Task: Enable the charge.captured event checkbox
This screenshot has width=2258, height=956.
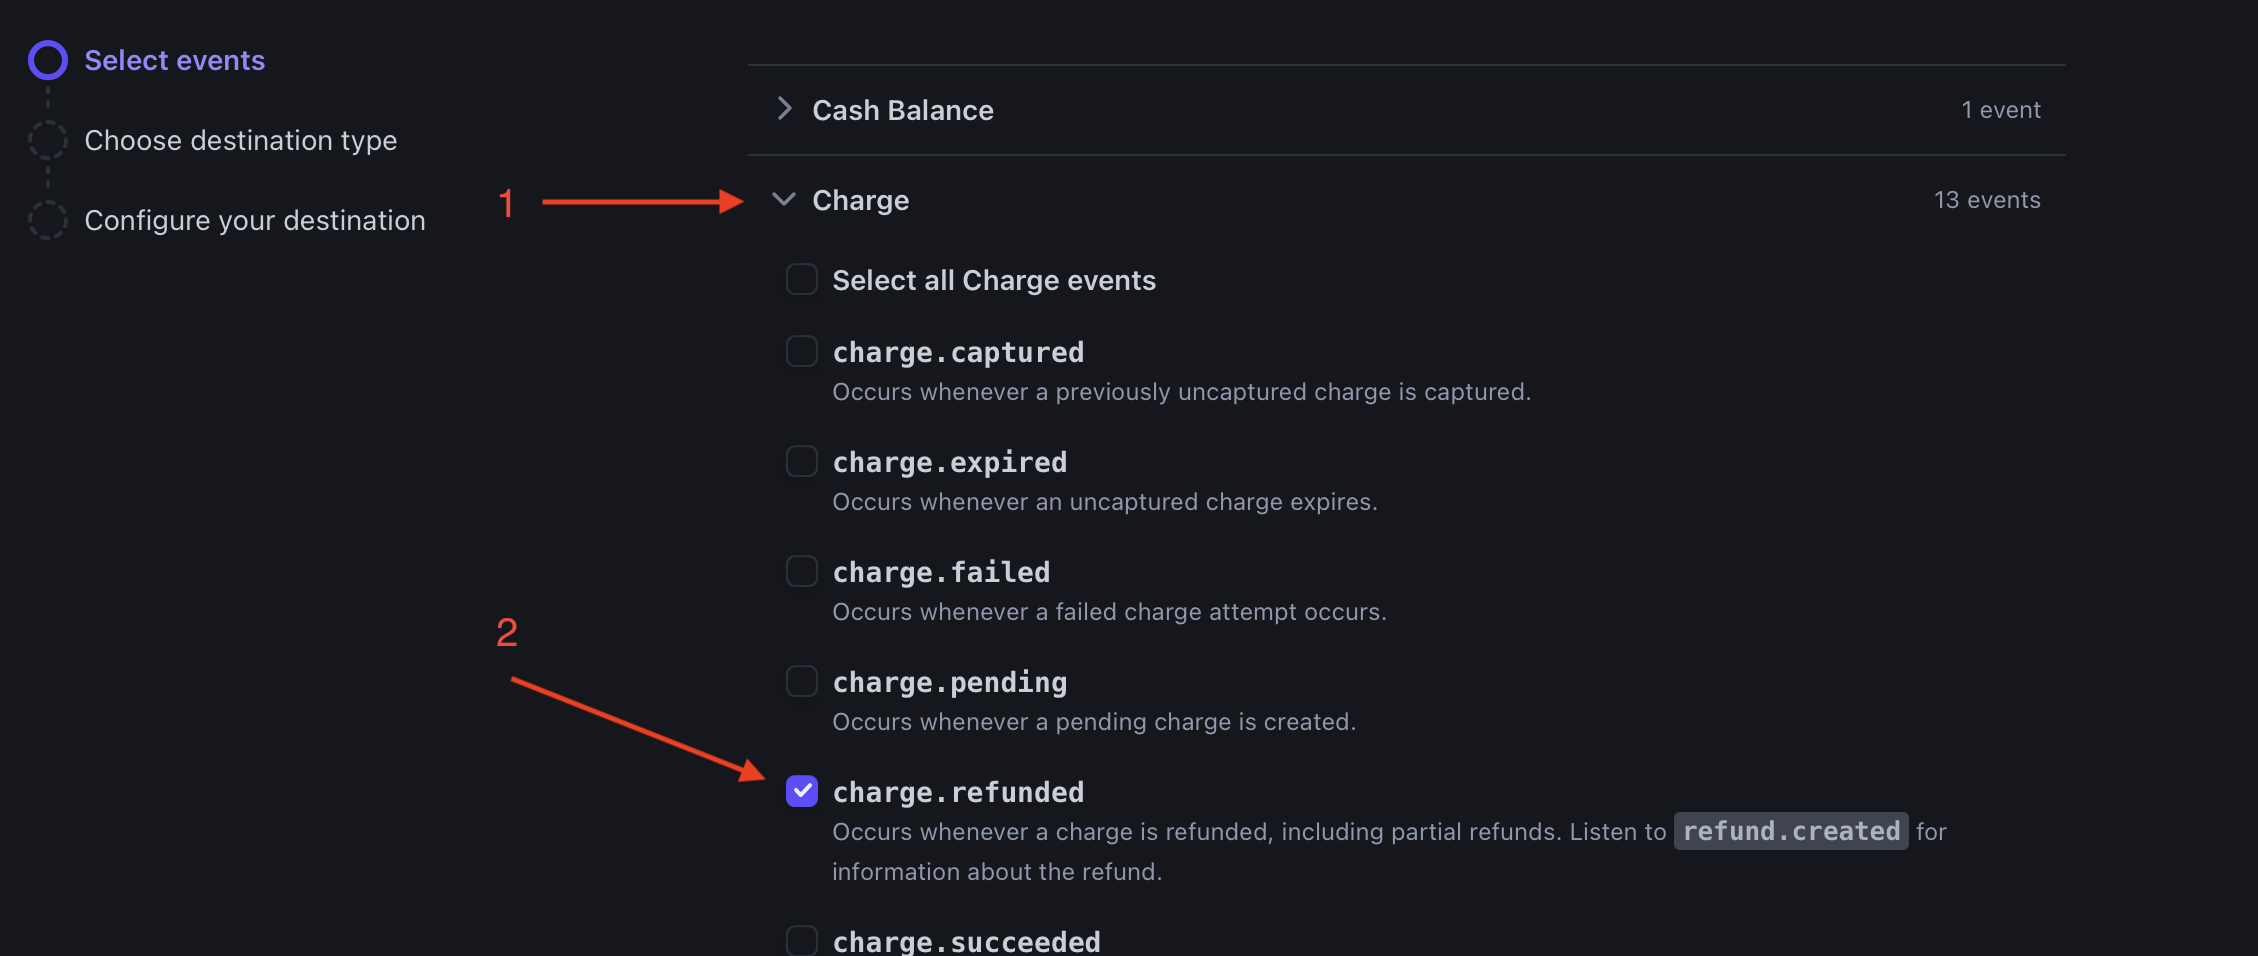Action: 802,352
